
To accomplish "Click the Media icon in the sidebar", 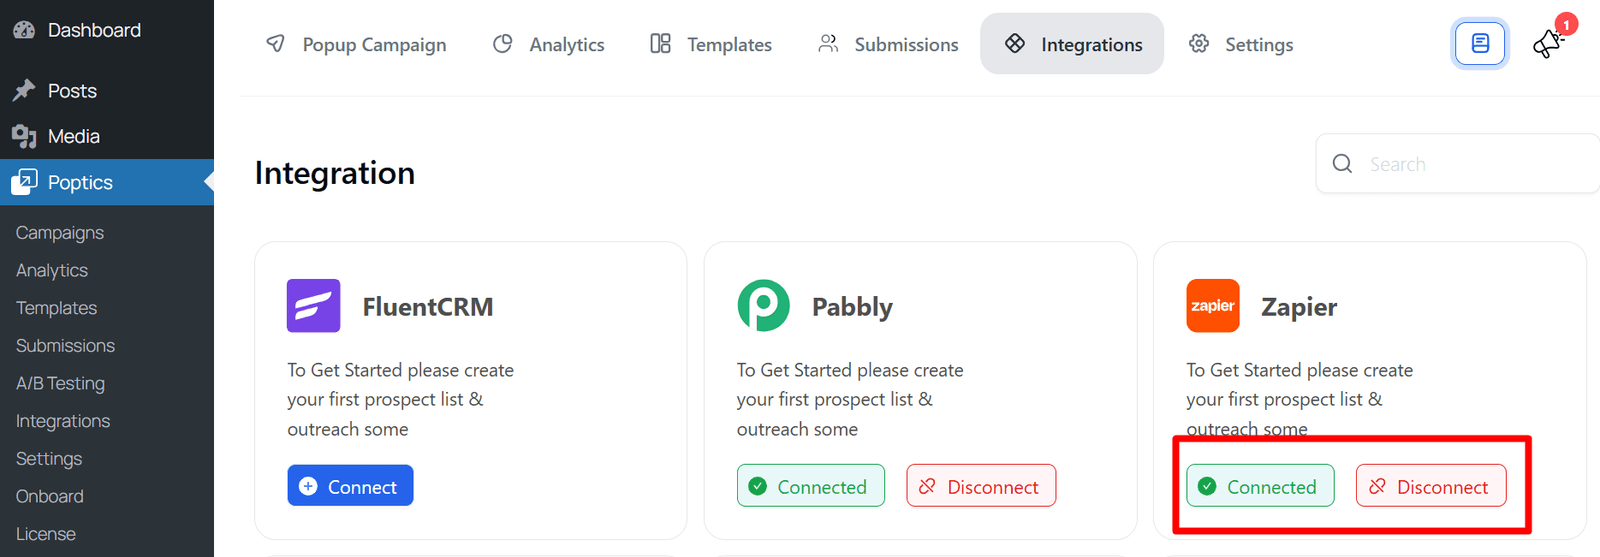I will coord(24,136).
